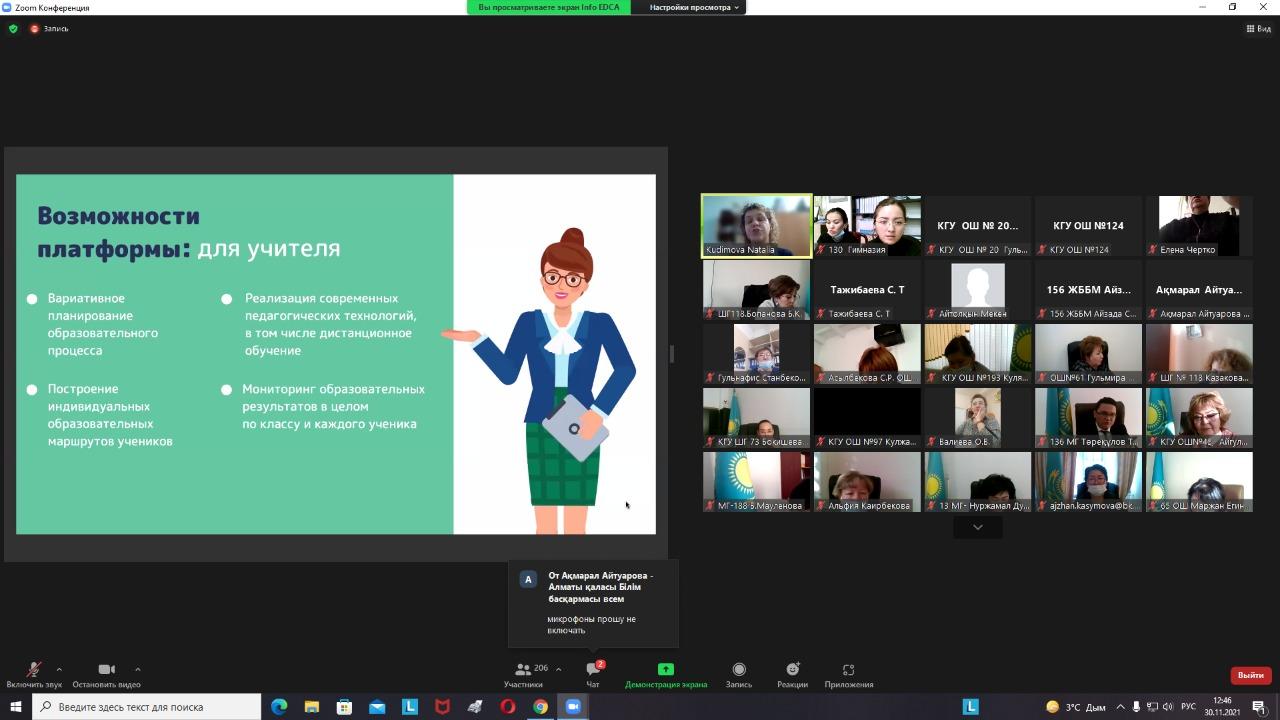Expand the arrow beside participants count

pyautogui.click(x=558, y=669)
